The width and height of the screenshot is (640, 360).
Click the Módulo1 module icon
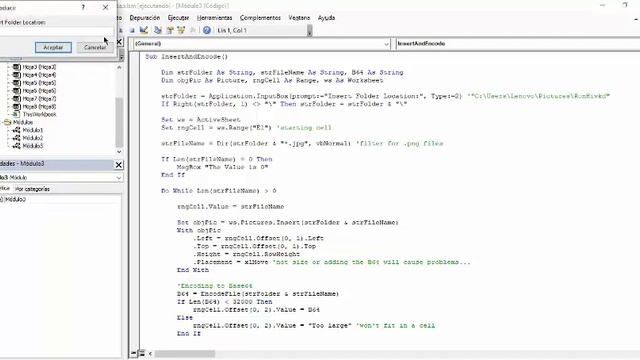16,130
